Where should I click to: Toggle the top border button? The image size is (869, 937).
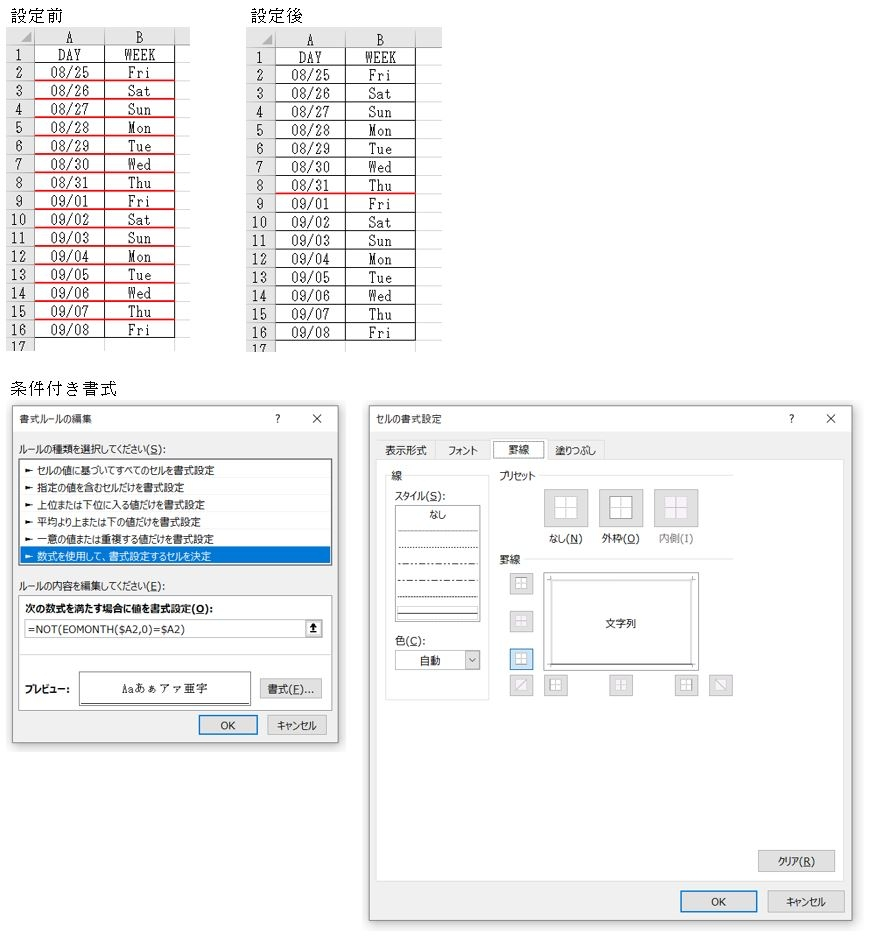[x=521, y=584]
